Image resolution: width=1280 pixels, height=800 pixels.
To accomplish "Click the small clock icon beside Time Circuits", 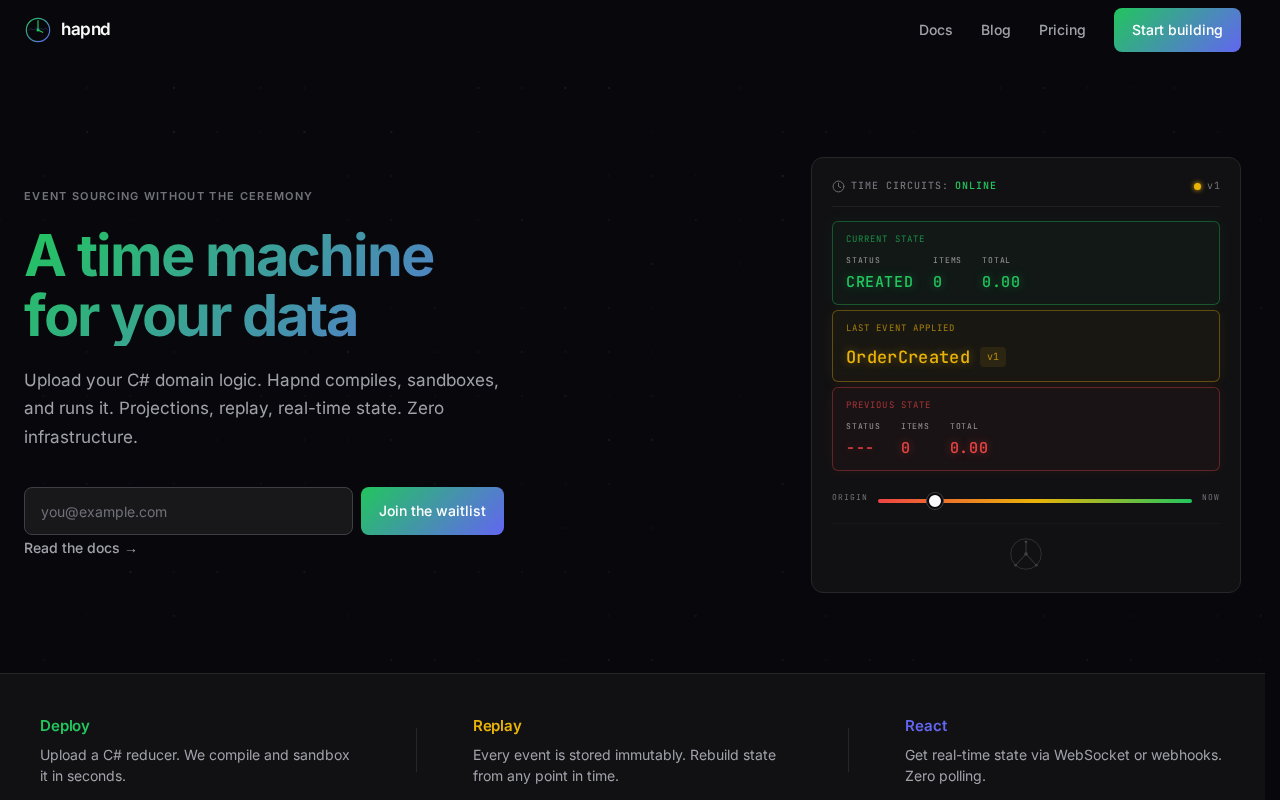I will 838,186.
